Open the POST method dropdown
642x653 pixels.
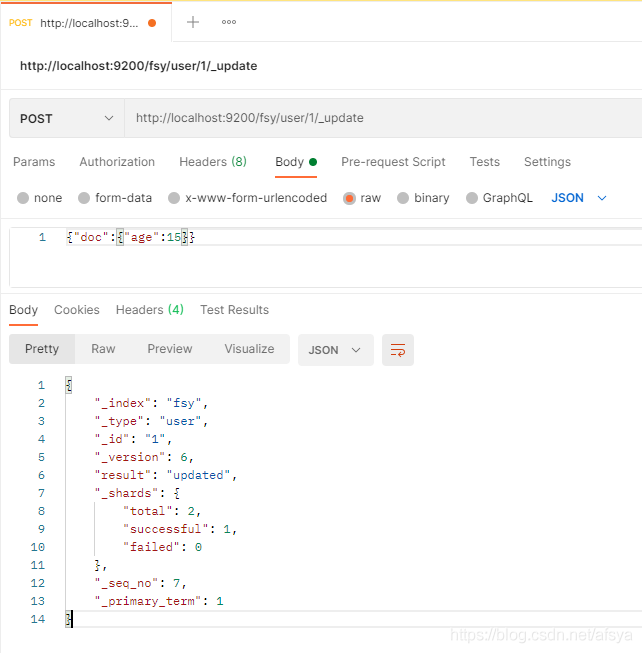[66, 118]
